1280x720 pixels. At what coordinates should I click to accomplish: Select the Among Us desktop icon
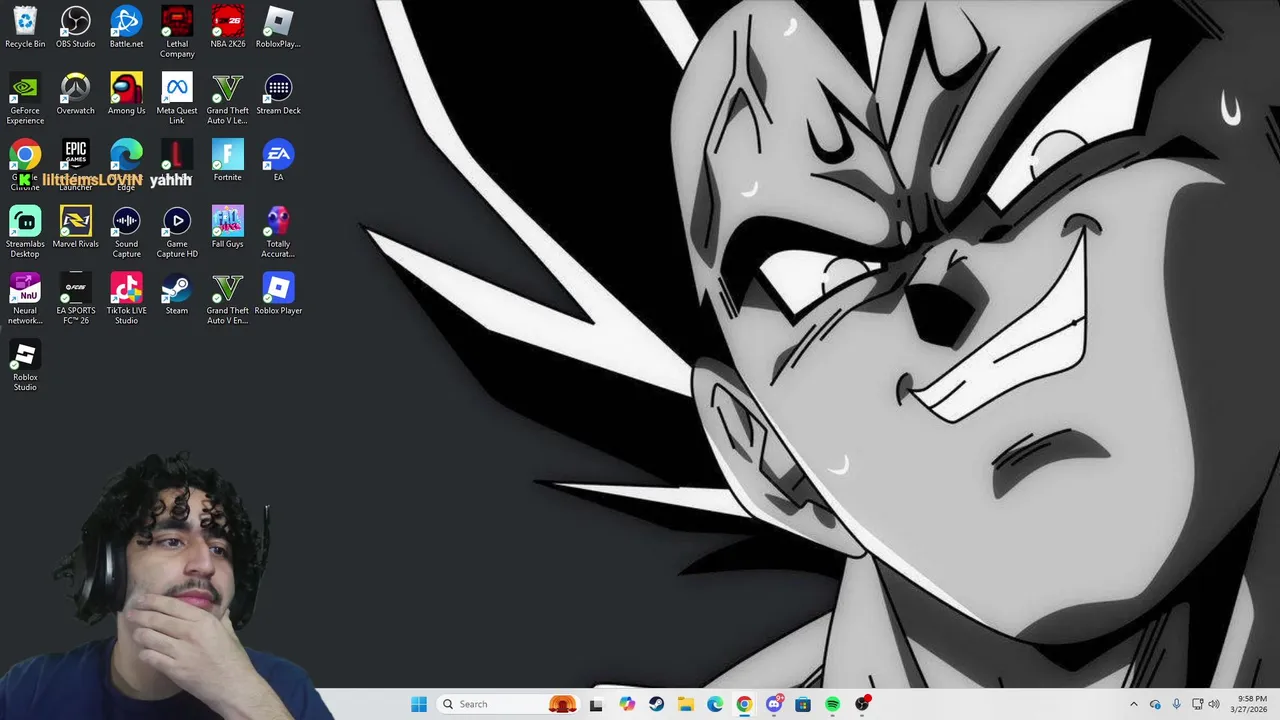click(x=126, y=94)
